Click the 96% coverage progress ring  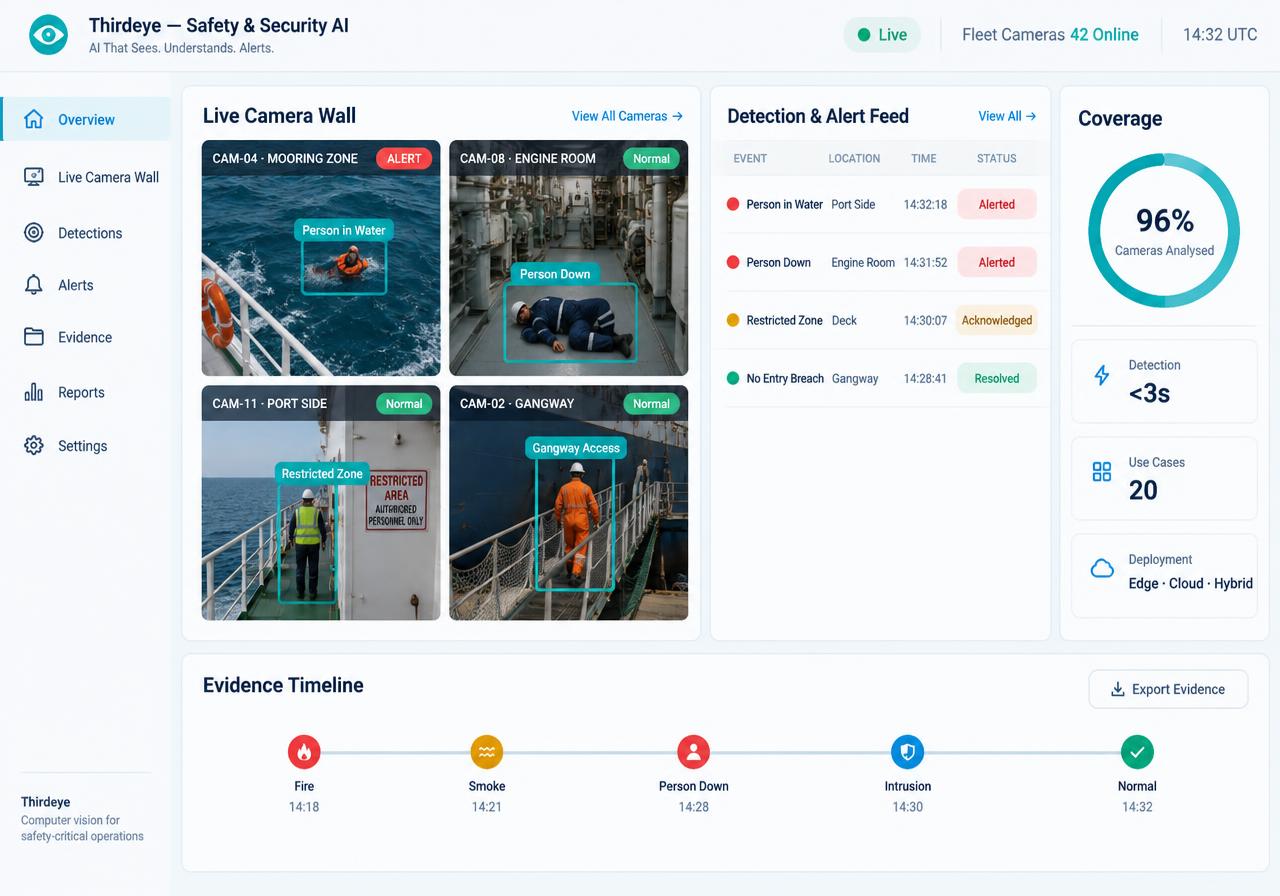click(x=1164, y=230)
